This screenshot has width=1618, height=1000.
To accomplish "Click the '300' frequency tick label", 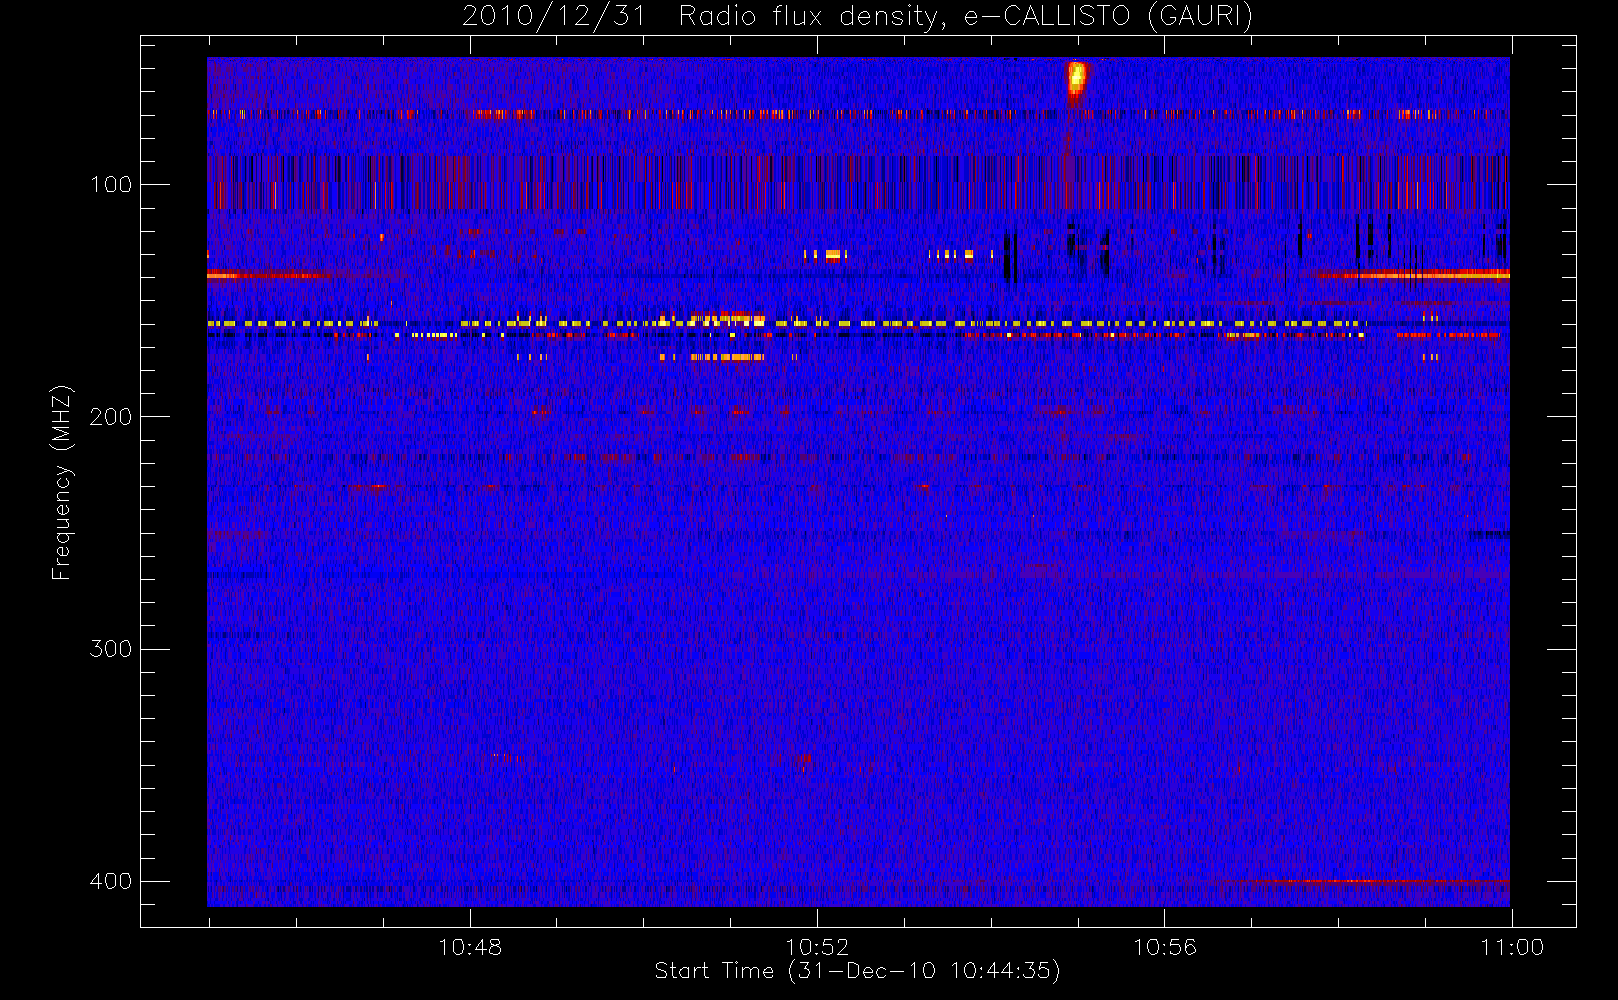I will coord(110,649).
